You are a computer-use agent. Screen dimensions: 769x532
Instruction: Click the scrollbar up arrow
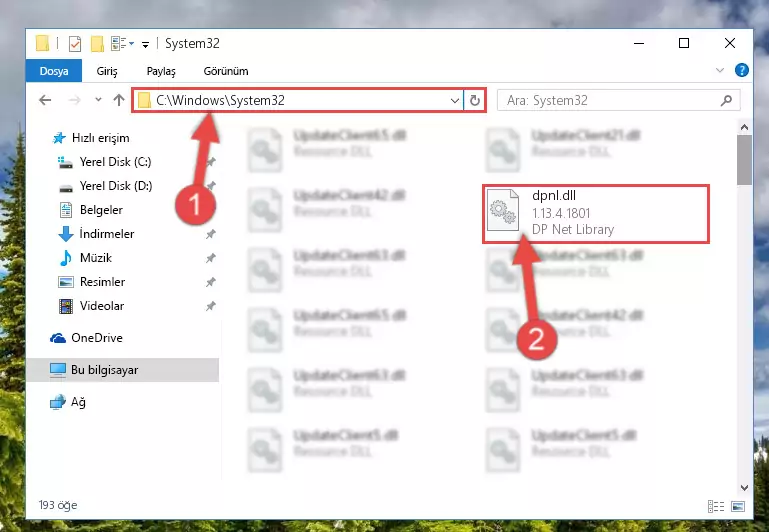point(744,127)
